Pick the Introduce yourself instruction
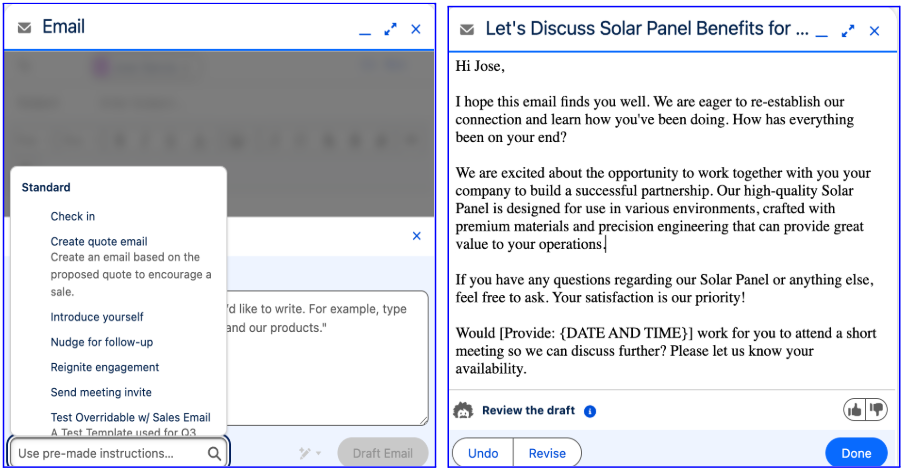903x471 pixels. pyautogui.click(x=97, y=317)
